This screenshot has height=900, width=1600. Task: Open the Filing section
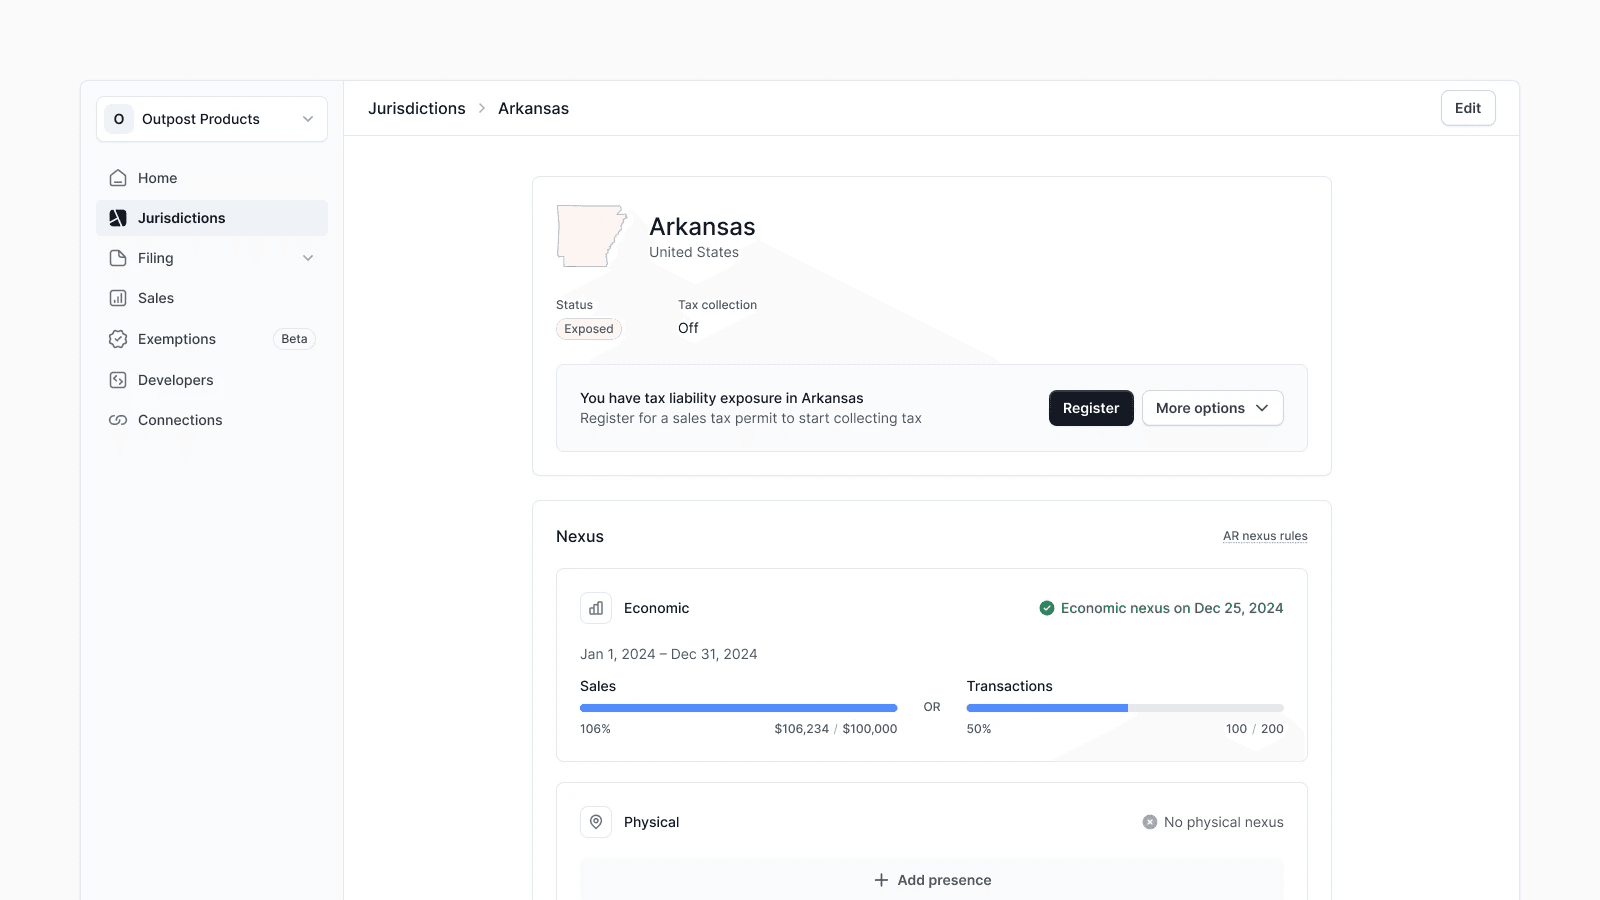[212, 258]
